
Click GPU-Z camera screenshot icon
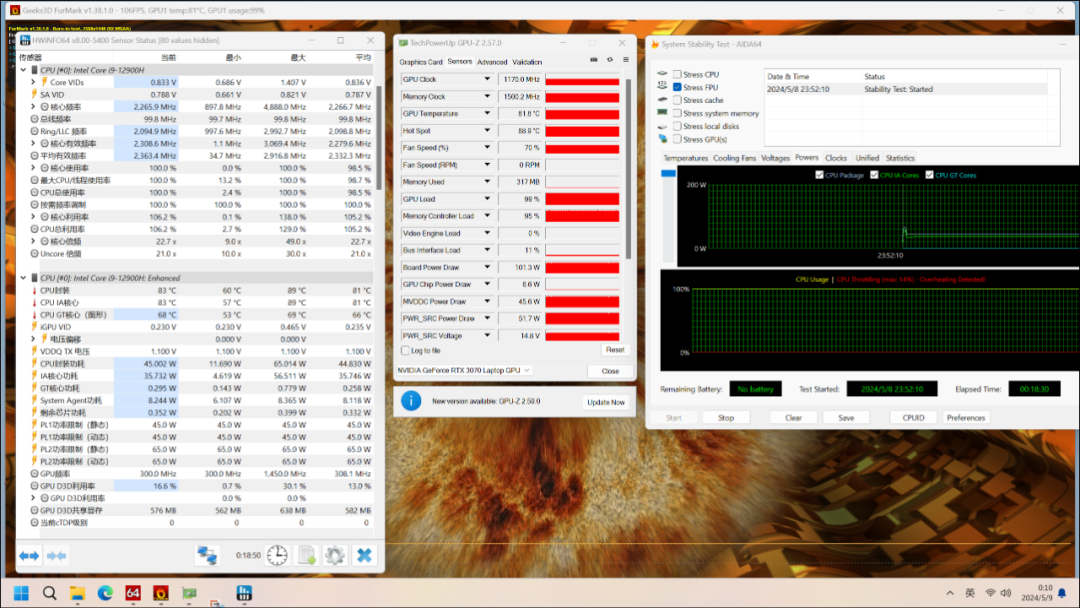[x=594, y=60]
